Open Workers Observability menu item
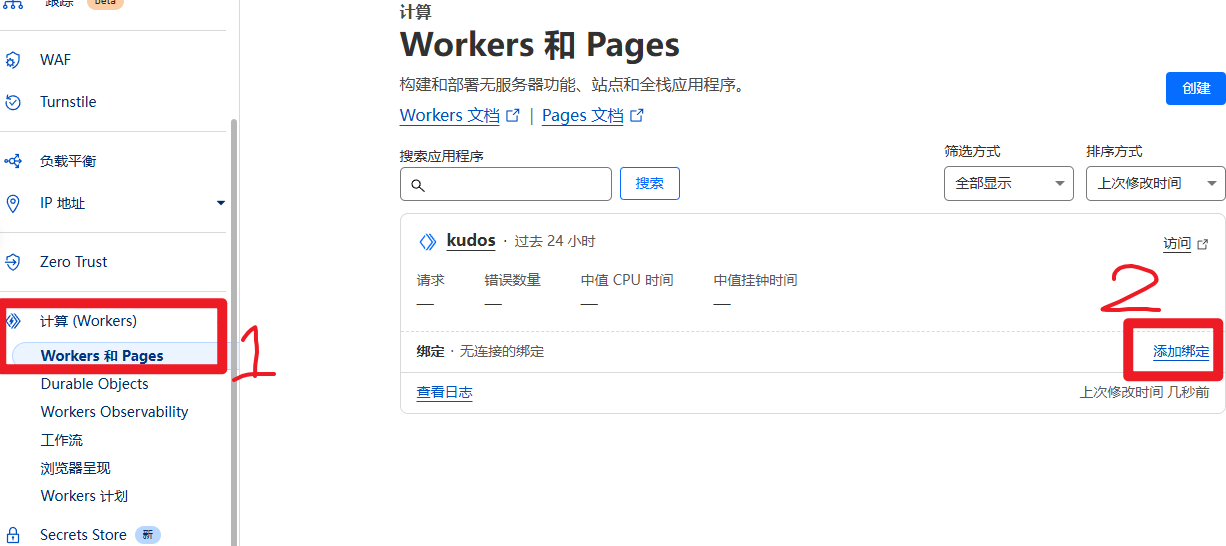Viewport: 1226px width, 546px height. 114,412
